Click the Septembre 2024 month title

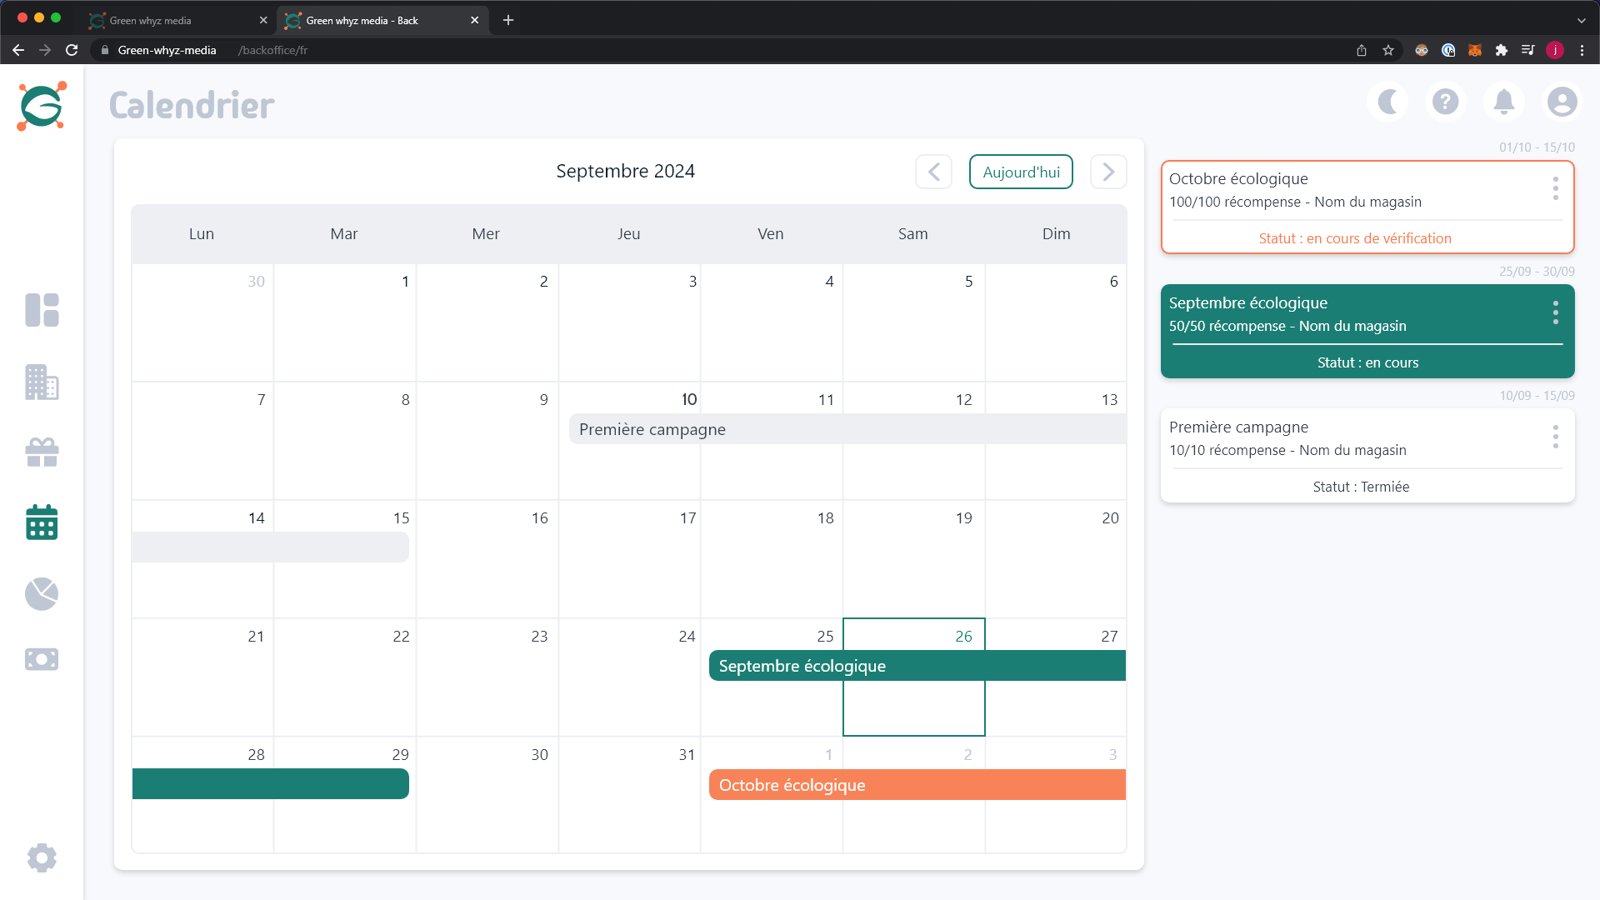pos(625,171)
